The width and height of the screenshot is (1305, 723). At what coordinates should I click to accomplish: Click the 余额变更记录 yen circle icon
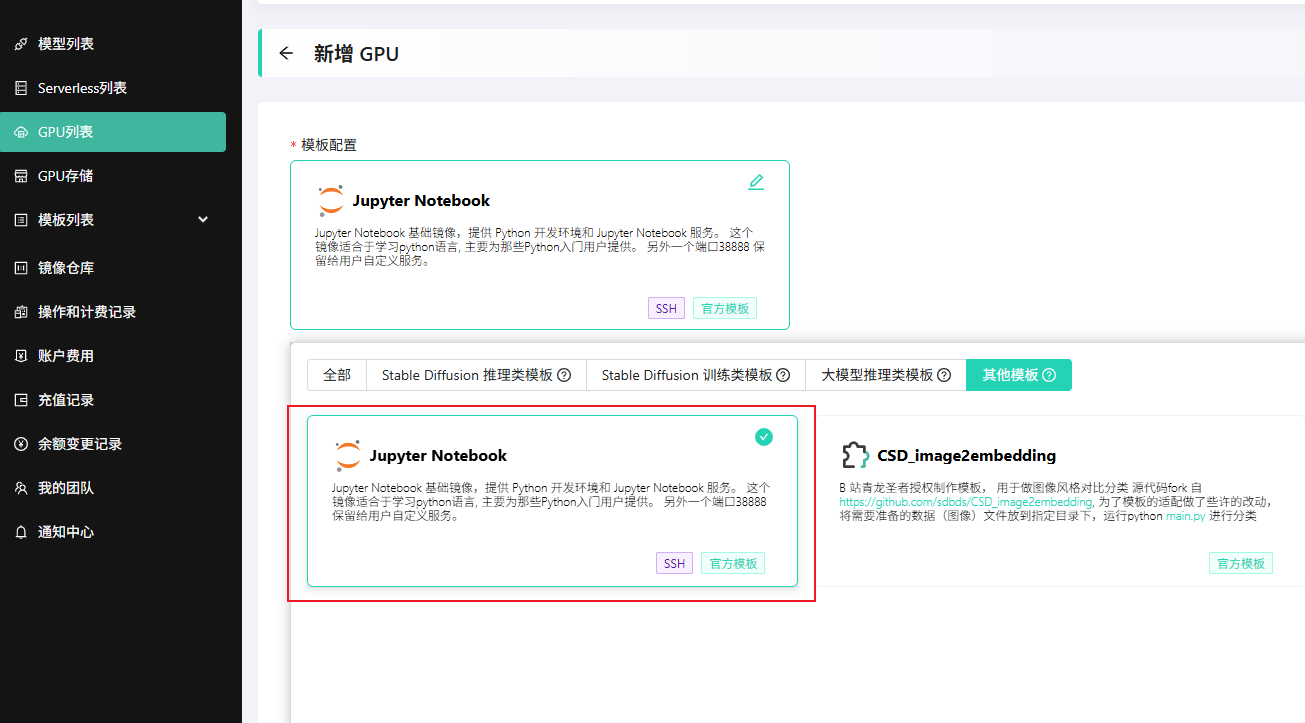[x=21, y=444]
